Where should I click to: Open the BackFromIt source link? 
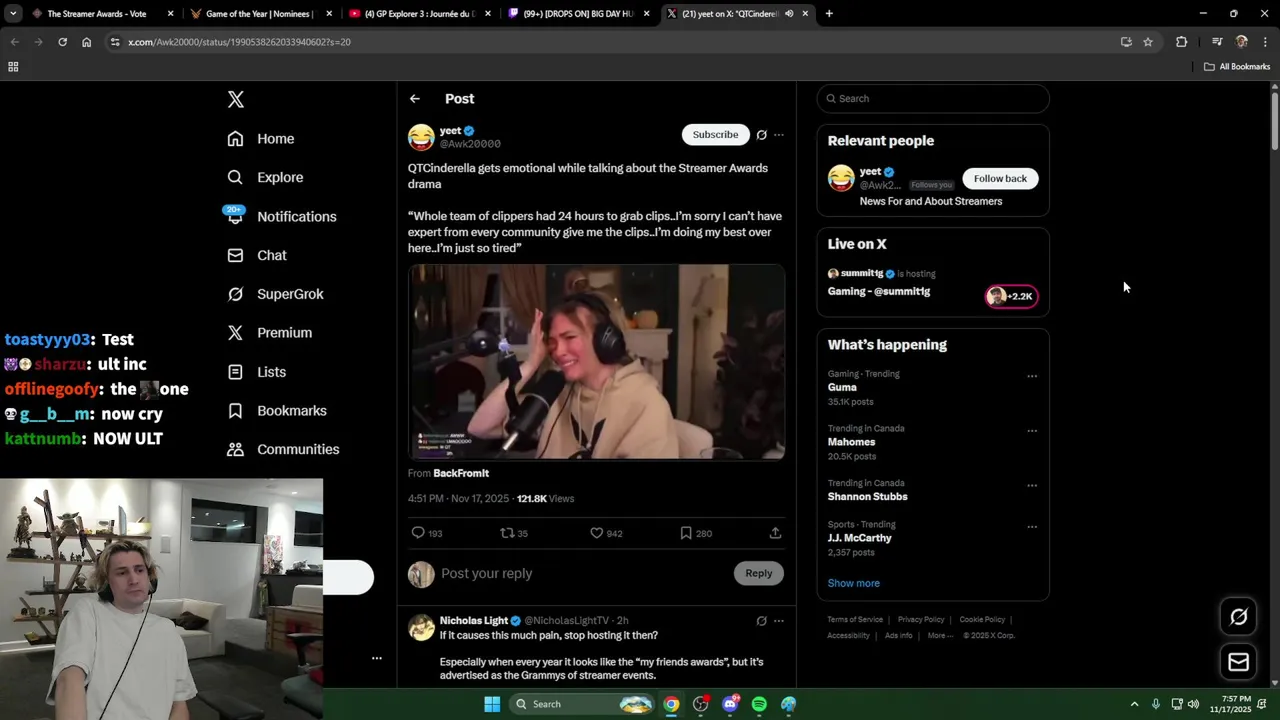(461, 473)
